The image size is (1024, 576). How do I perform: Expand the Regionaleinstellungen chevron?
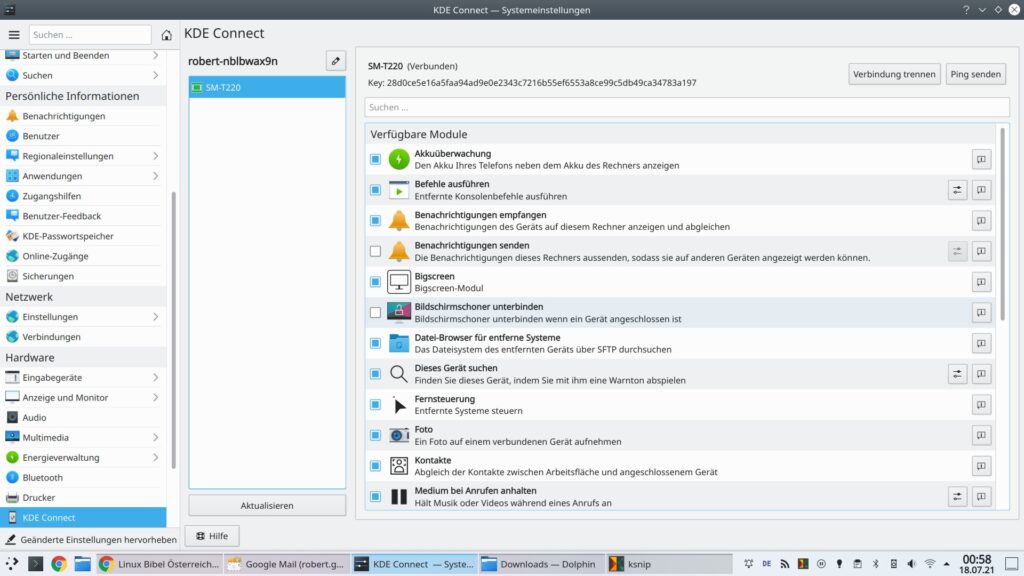(155, 156)
